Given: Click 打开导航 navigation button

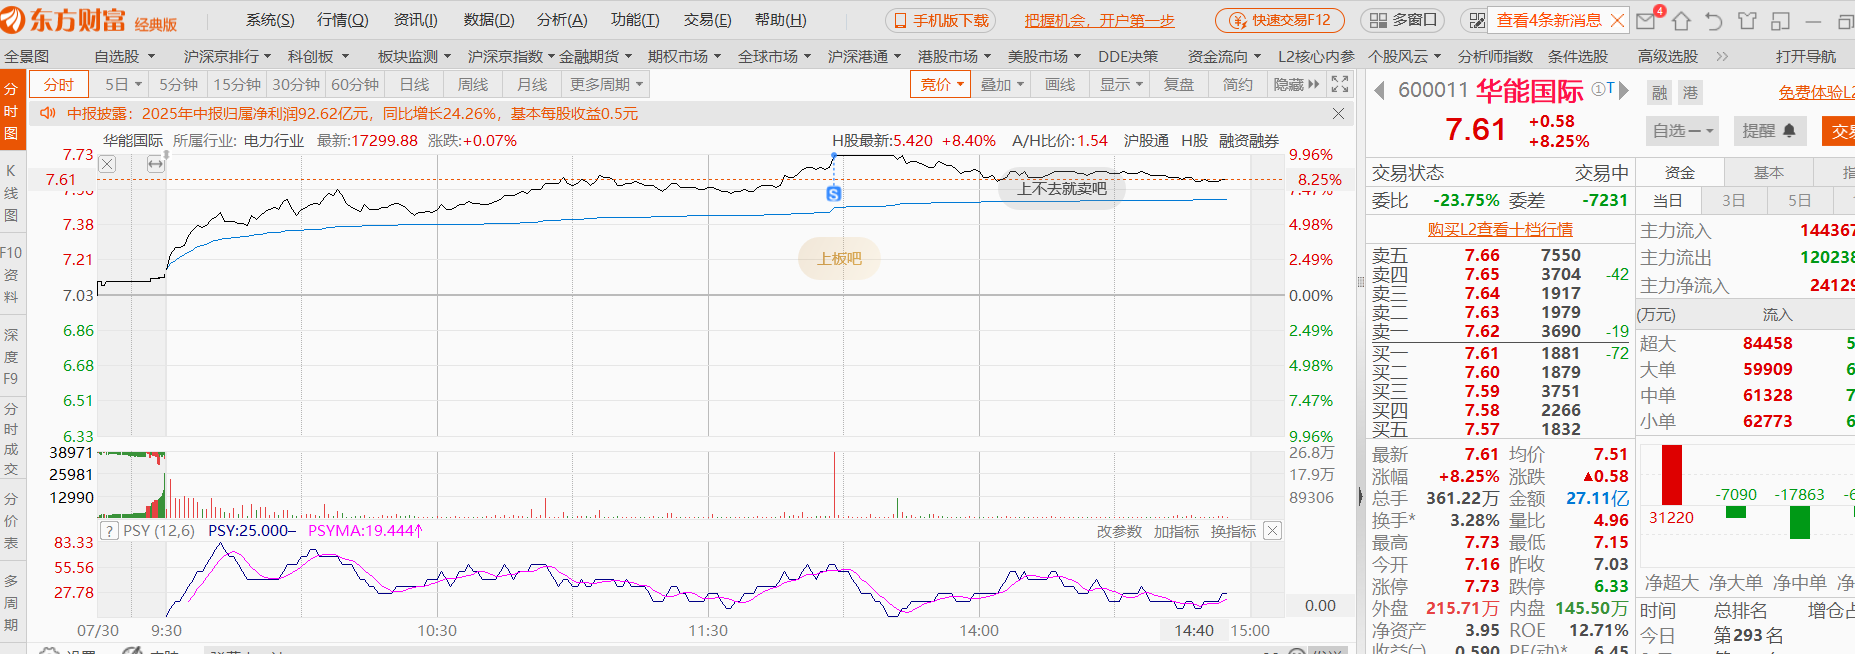Looking at the screenshot, I should (x=1806, y=57).
